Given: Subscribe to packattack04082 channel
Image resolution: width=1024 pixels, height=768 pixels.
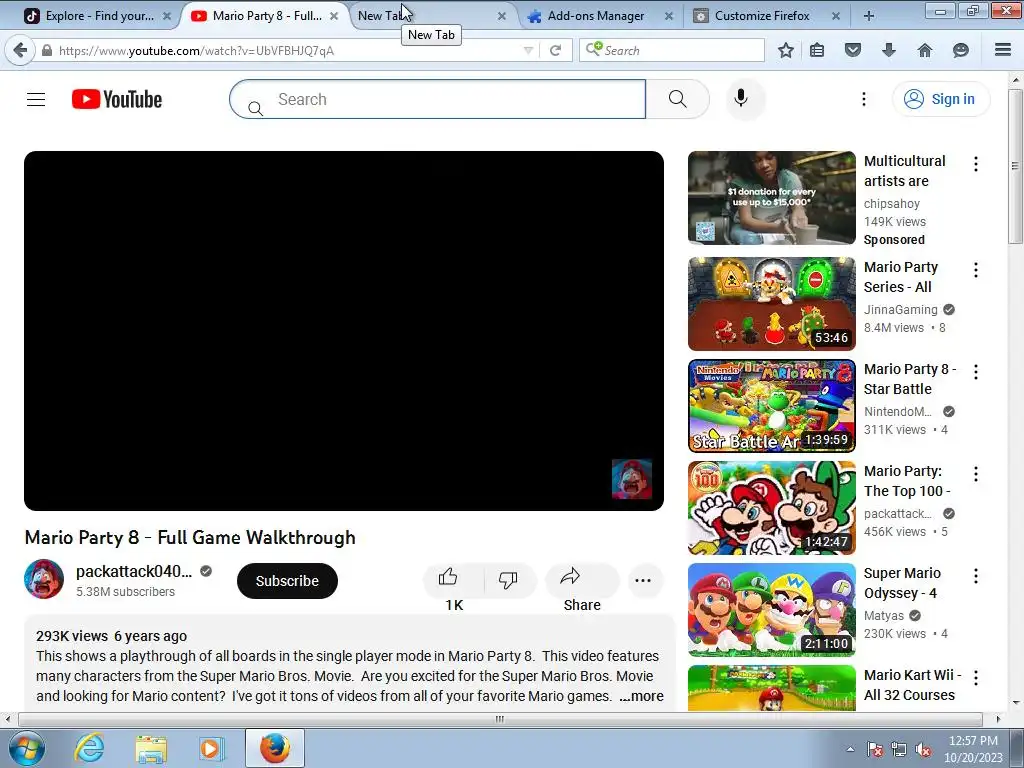Looking at the screenshot, I should click(287, 581).
